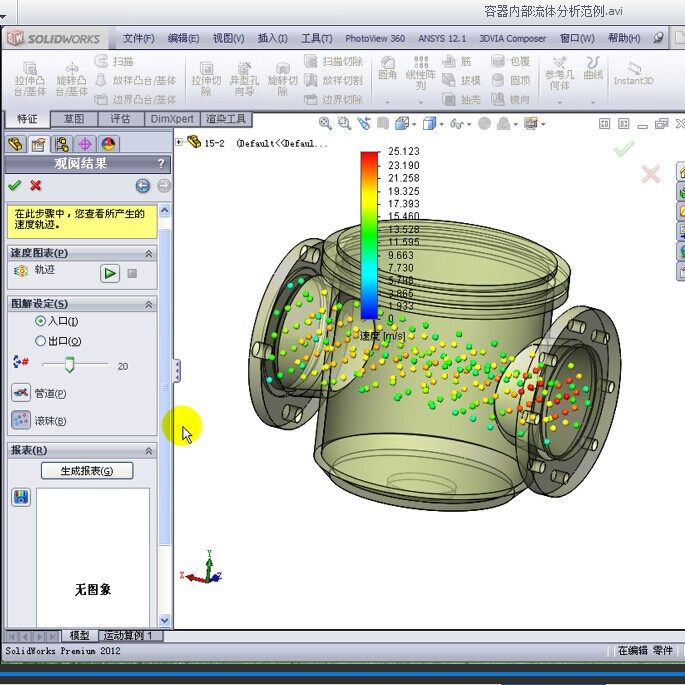The image size is (685, 685).
Task: Expand the 15-2 model tree node
Action: point(179,142)
